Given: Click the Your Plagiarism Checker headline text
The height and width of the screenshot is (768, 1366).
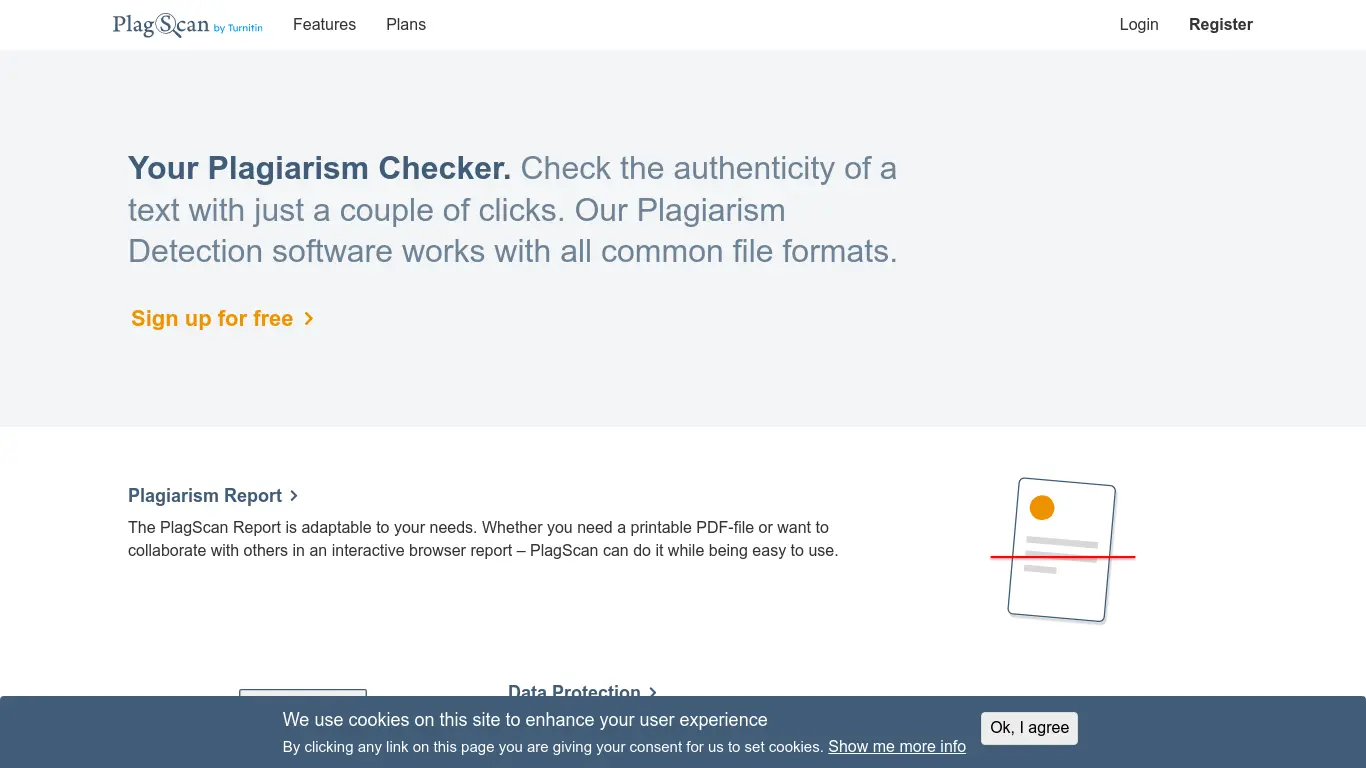Looking at the screenshot, I should [x=319, y=168].
